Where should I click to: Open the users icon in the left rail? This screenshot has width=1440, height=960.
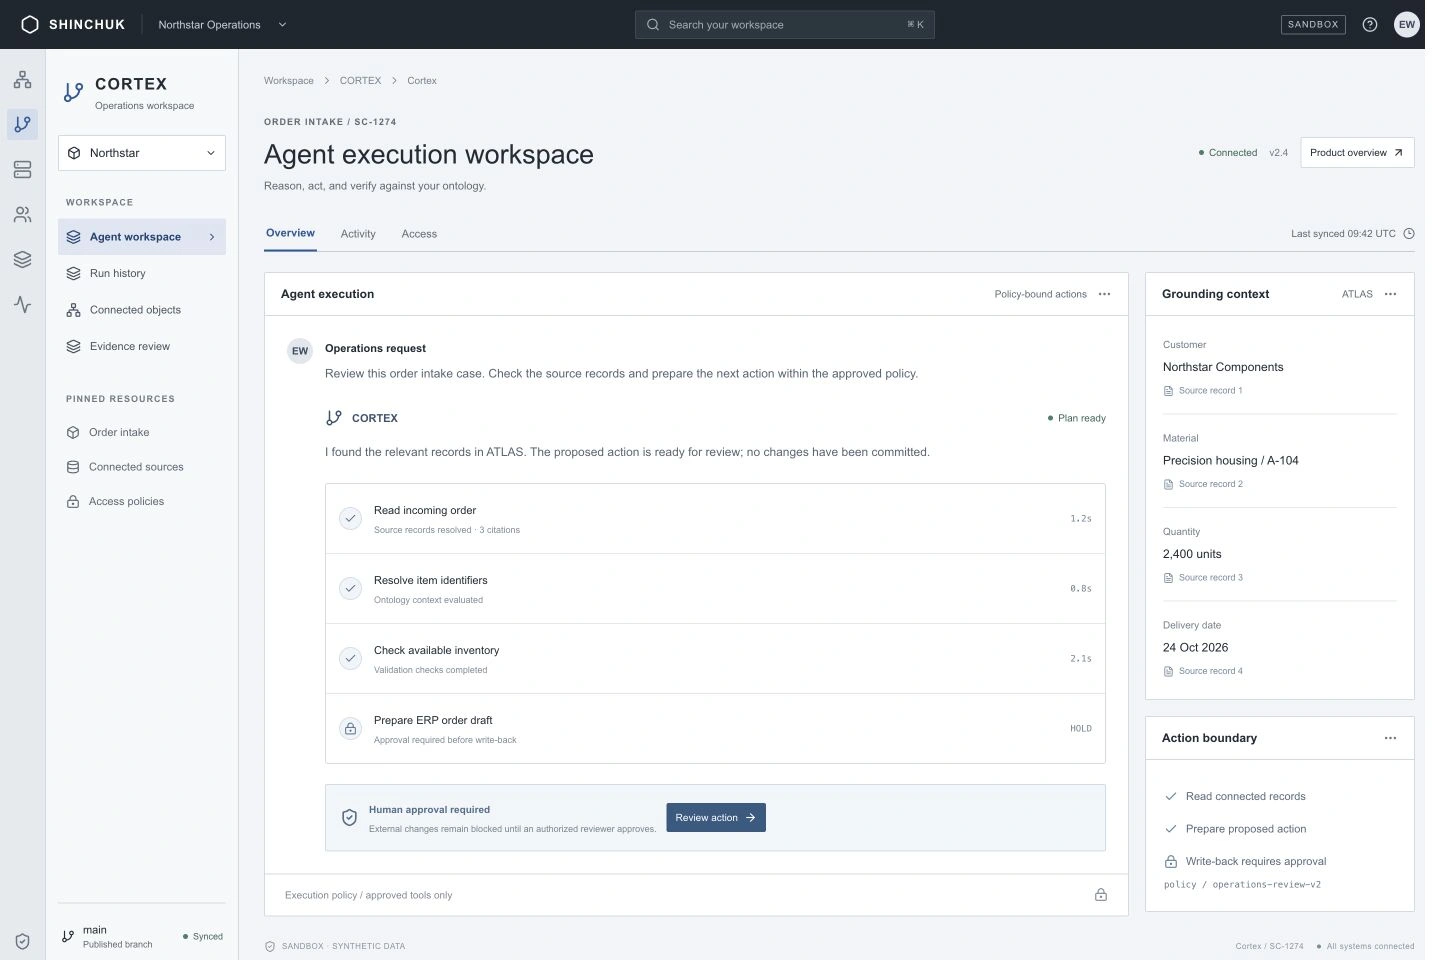(22, 215)
